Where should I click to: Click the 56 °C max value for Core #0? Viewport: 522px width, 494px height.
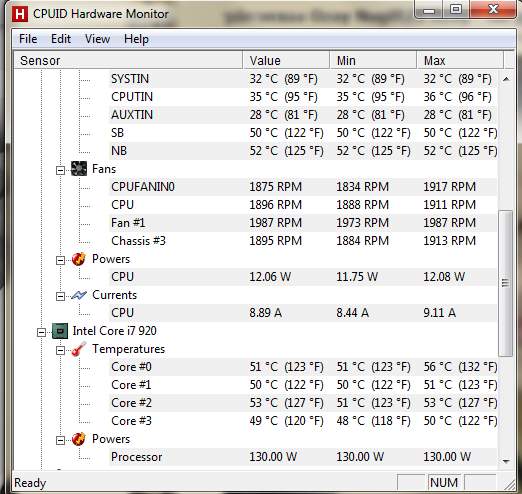460,367
